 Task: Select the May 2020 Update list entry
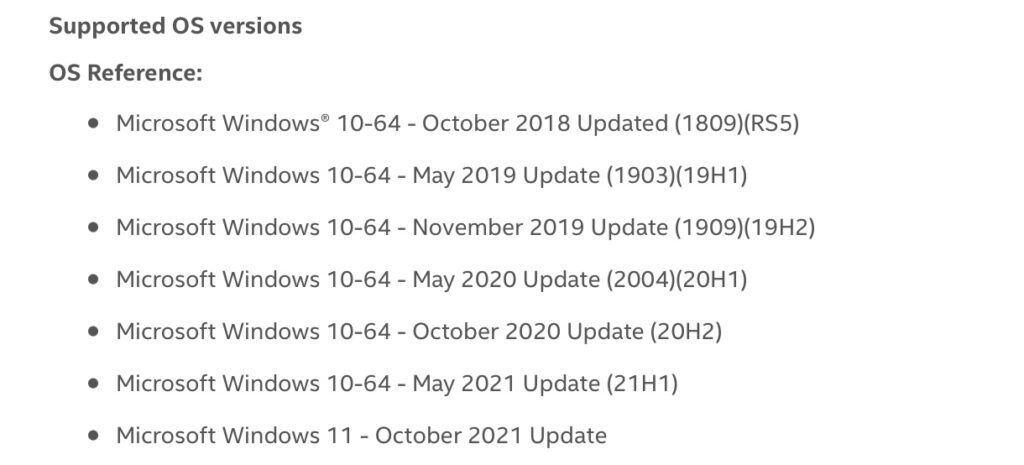pos(432,280)
